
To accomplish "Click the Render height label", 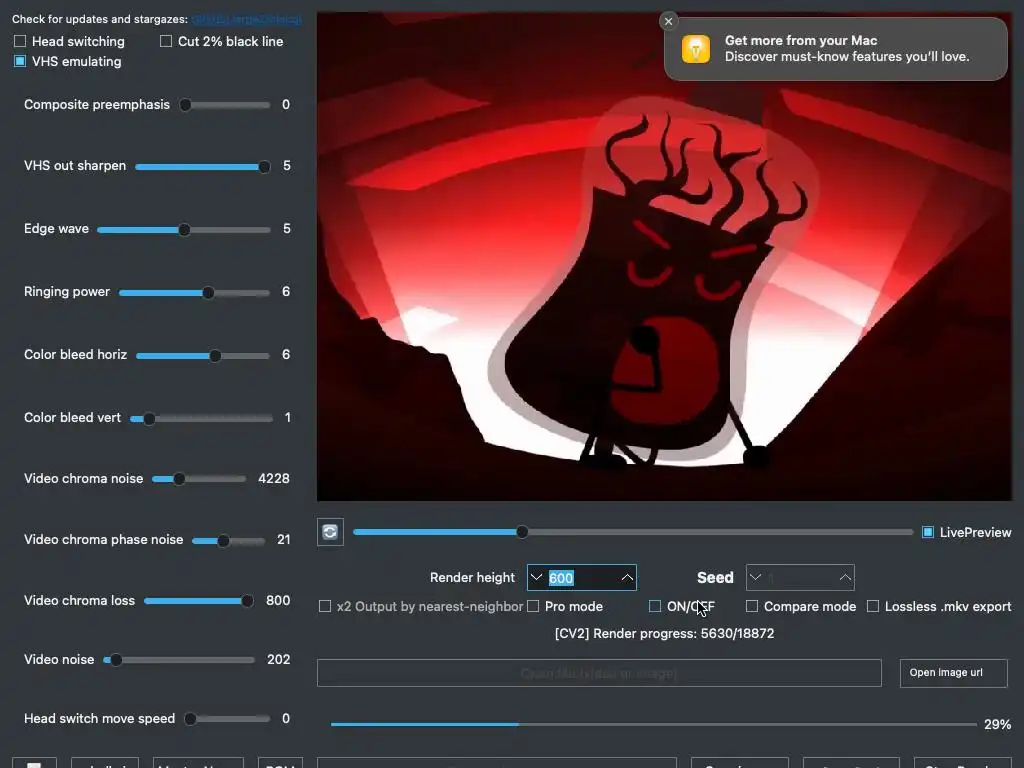I will point(472,577).
